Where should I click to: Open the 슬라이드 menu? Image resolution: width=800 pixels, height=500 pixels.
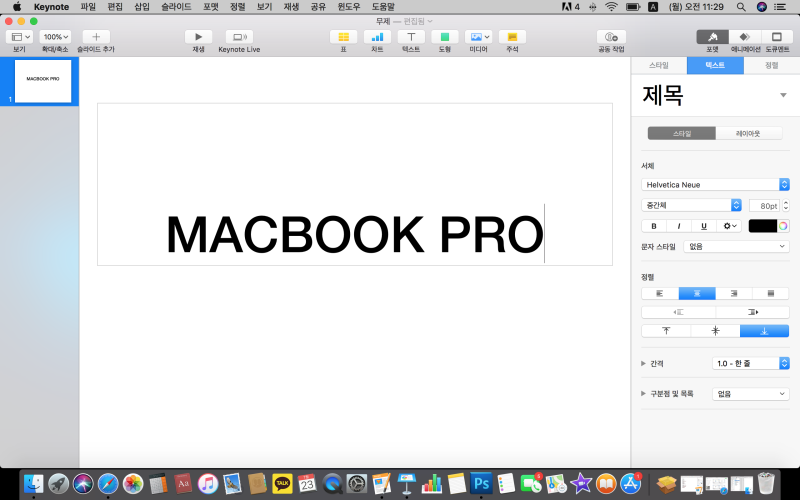(176, 7)
